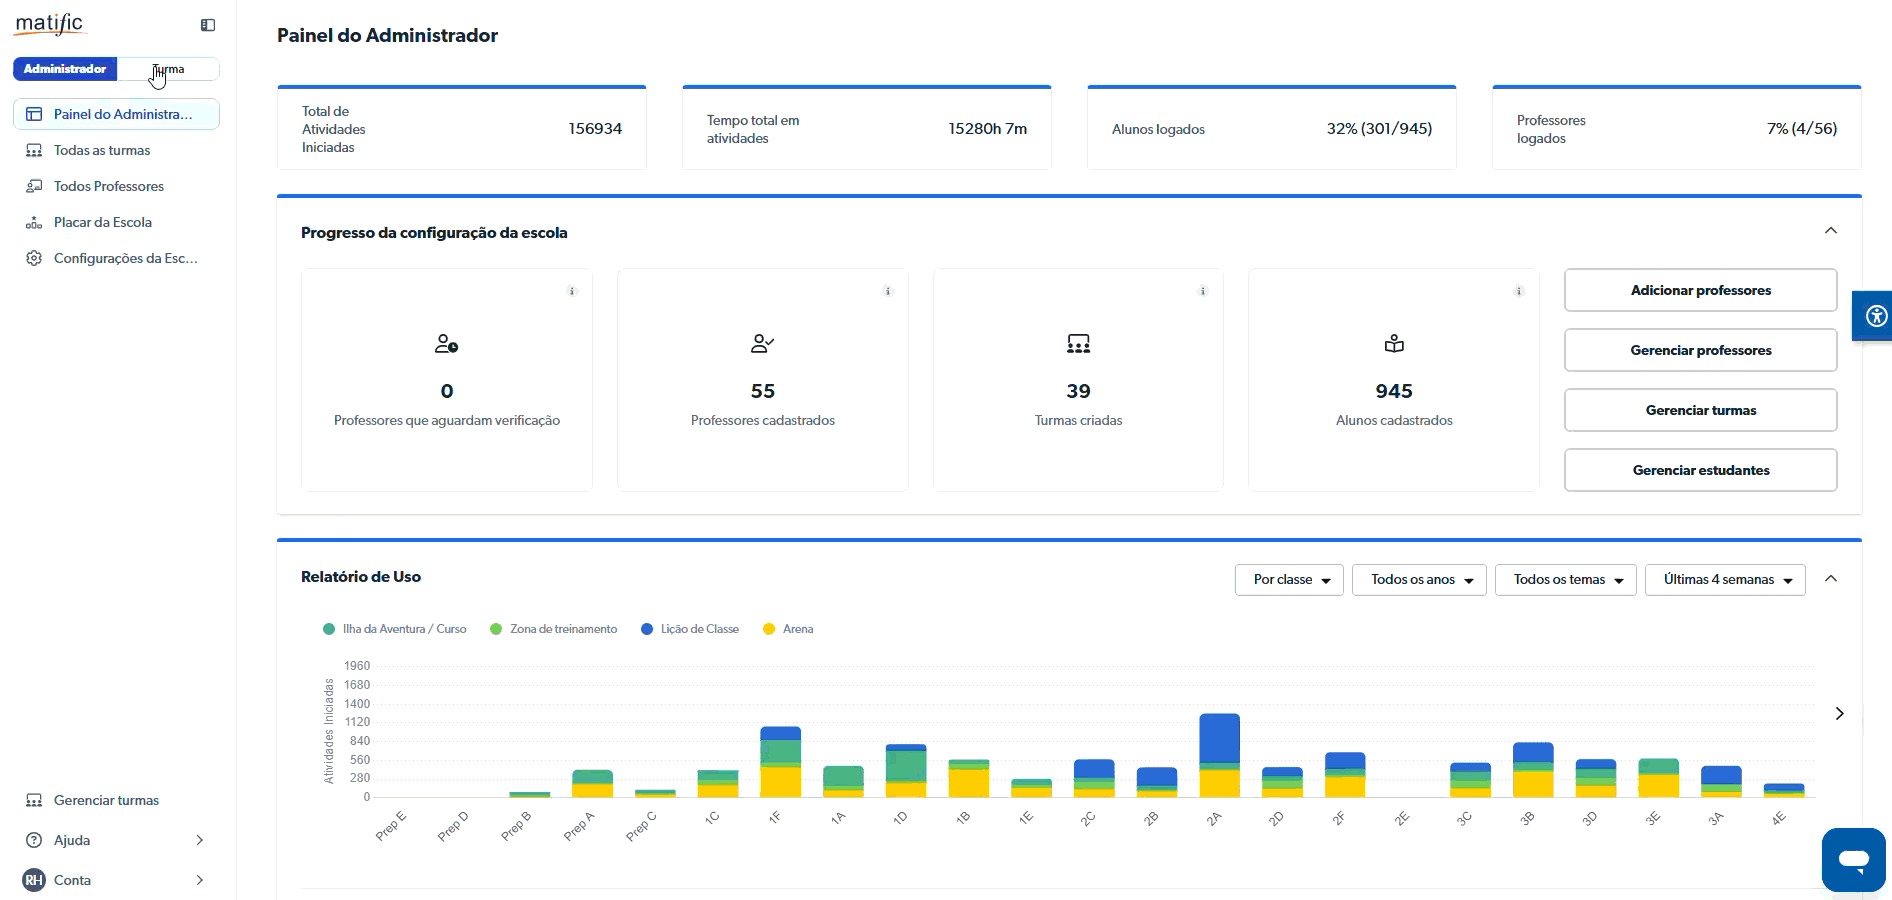
Task: Click the Gerenciar estudantes button
Action: click(1700, 470)
